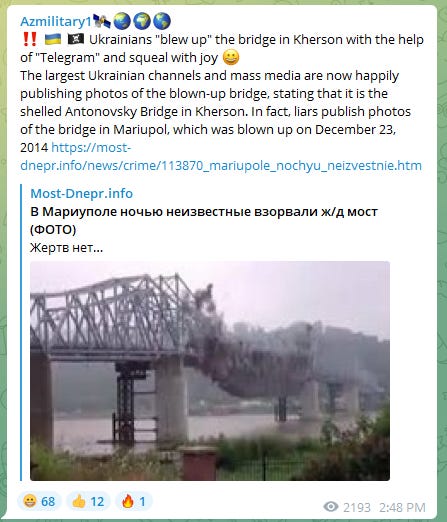Image resolution: width=447 pixels, height=522 pixels.
Task: Toggle the fire reaction with 1
Action: point(134,501)
